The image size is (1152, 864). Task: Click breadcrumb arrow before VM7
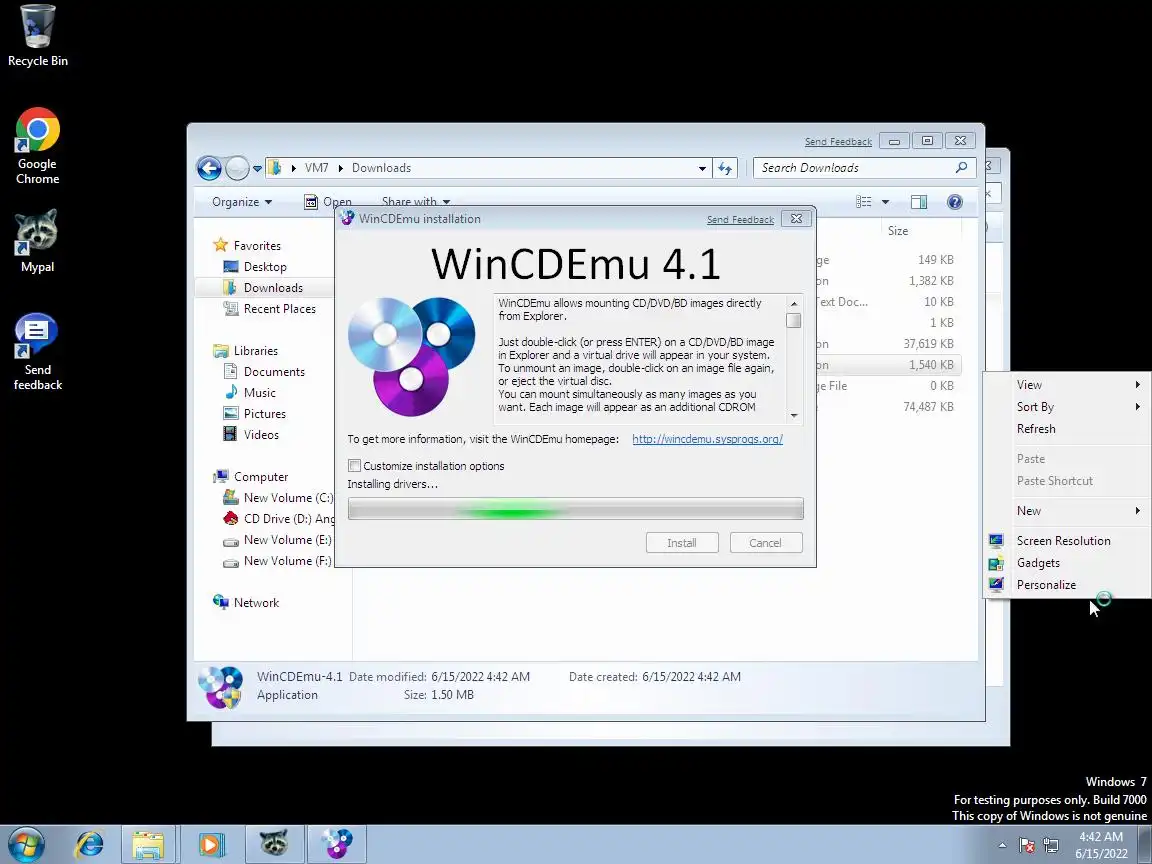click(293, 168)
